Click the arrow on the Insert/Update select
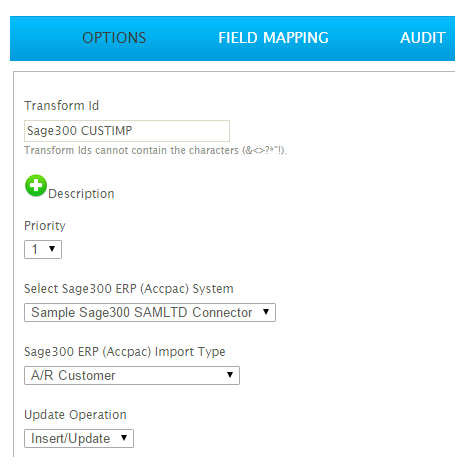Screen dimensions: 465x467 pyautogui.click(x=124, y=438)
